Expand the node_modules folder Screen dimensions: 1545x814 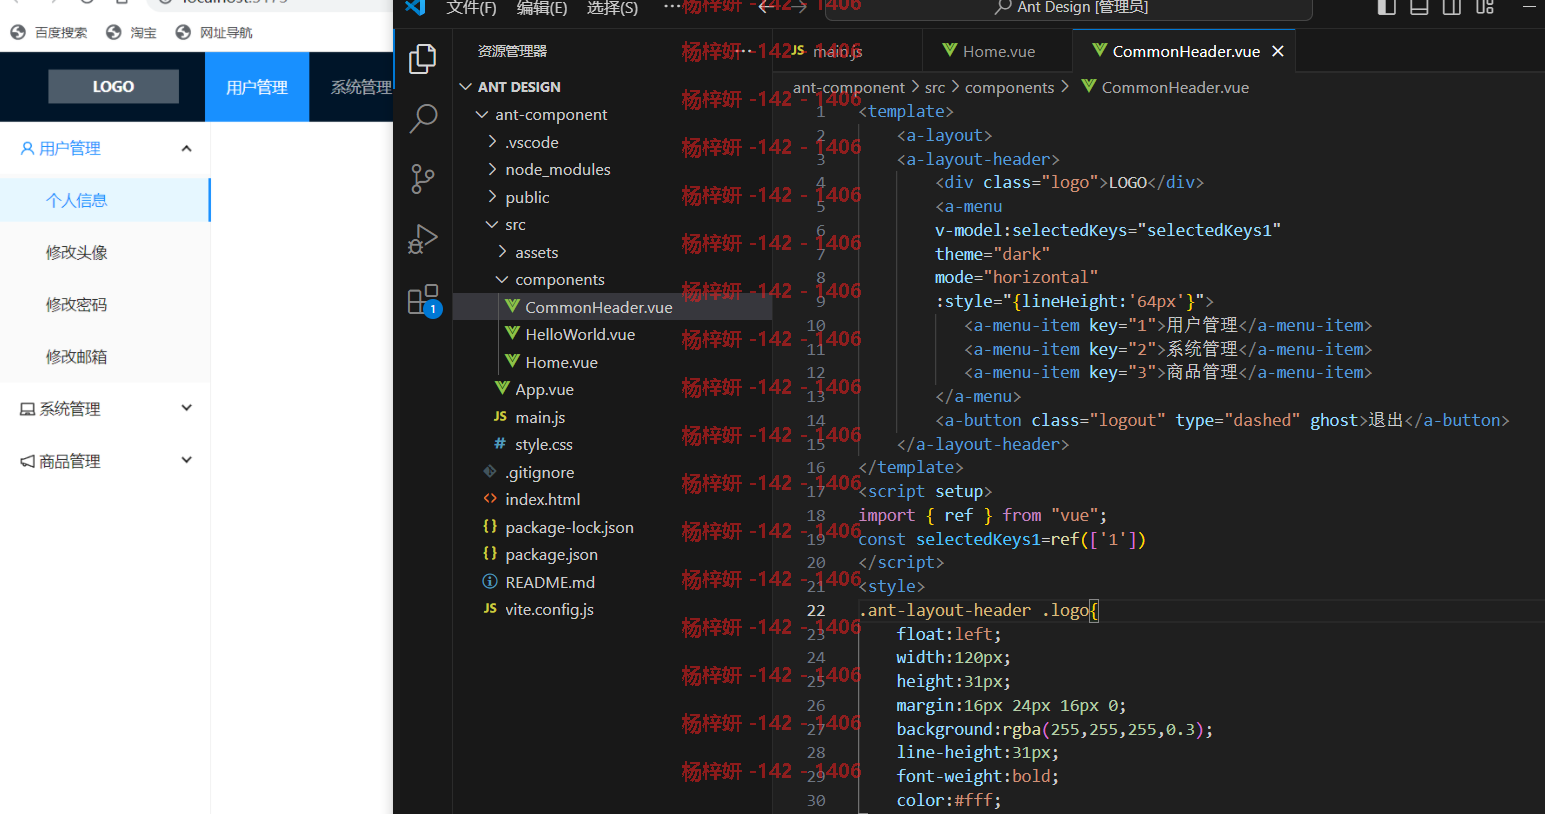coord(492,169)
